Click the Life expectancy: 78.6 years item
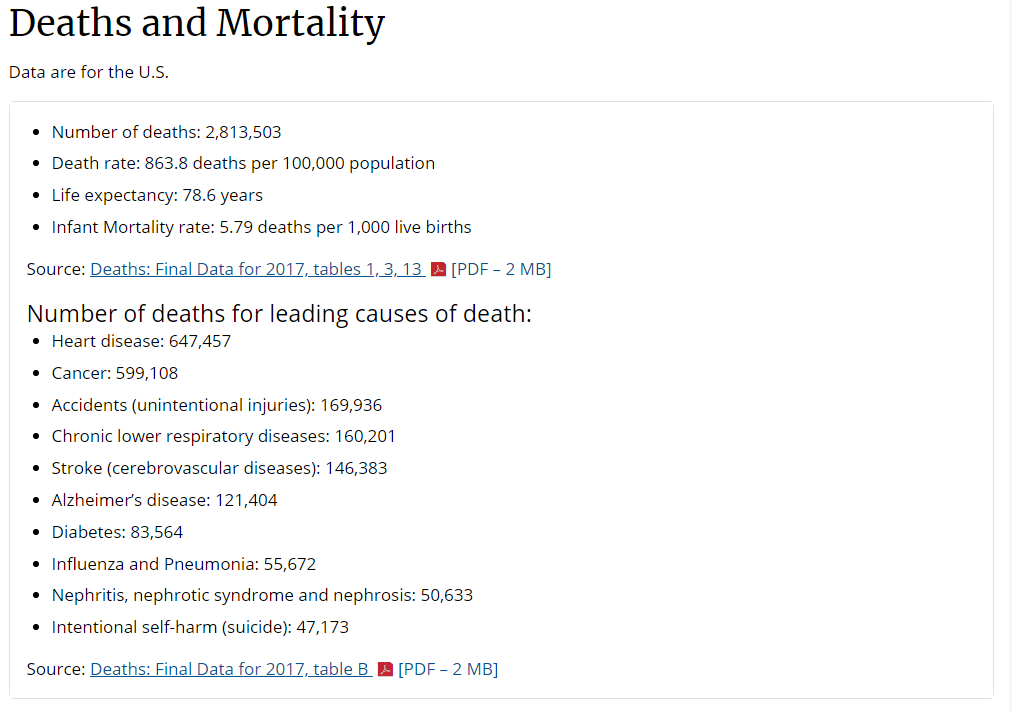 [157, 195]
